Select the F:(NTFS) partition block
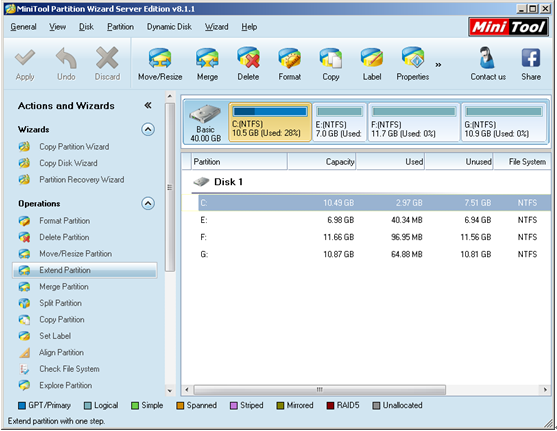The image size is (557, 431). point(414,122)
